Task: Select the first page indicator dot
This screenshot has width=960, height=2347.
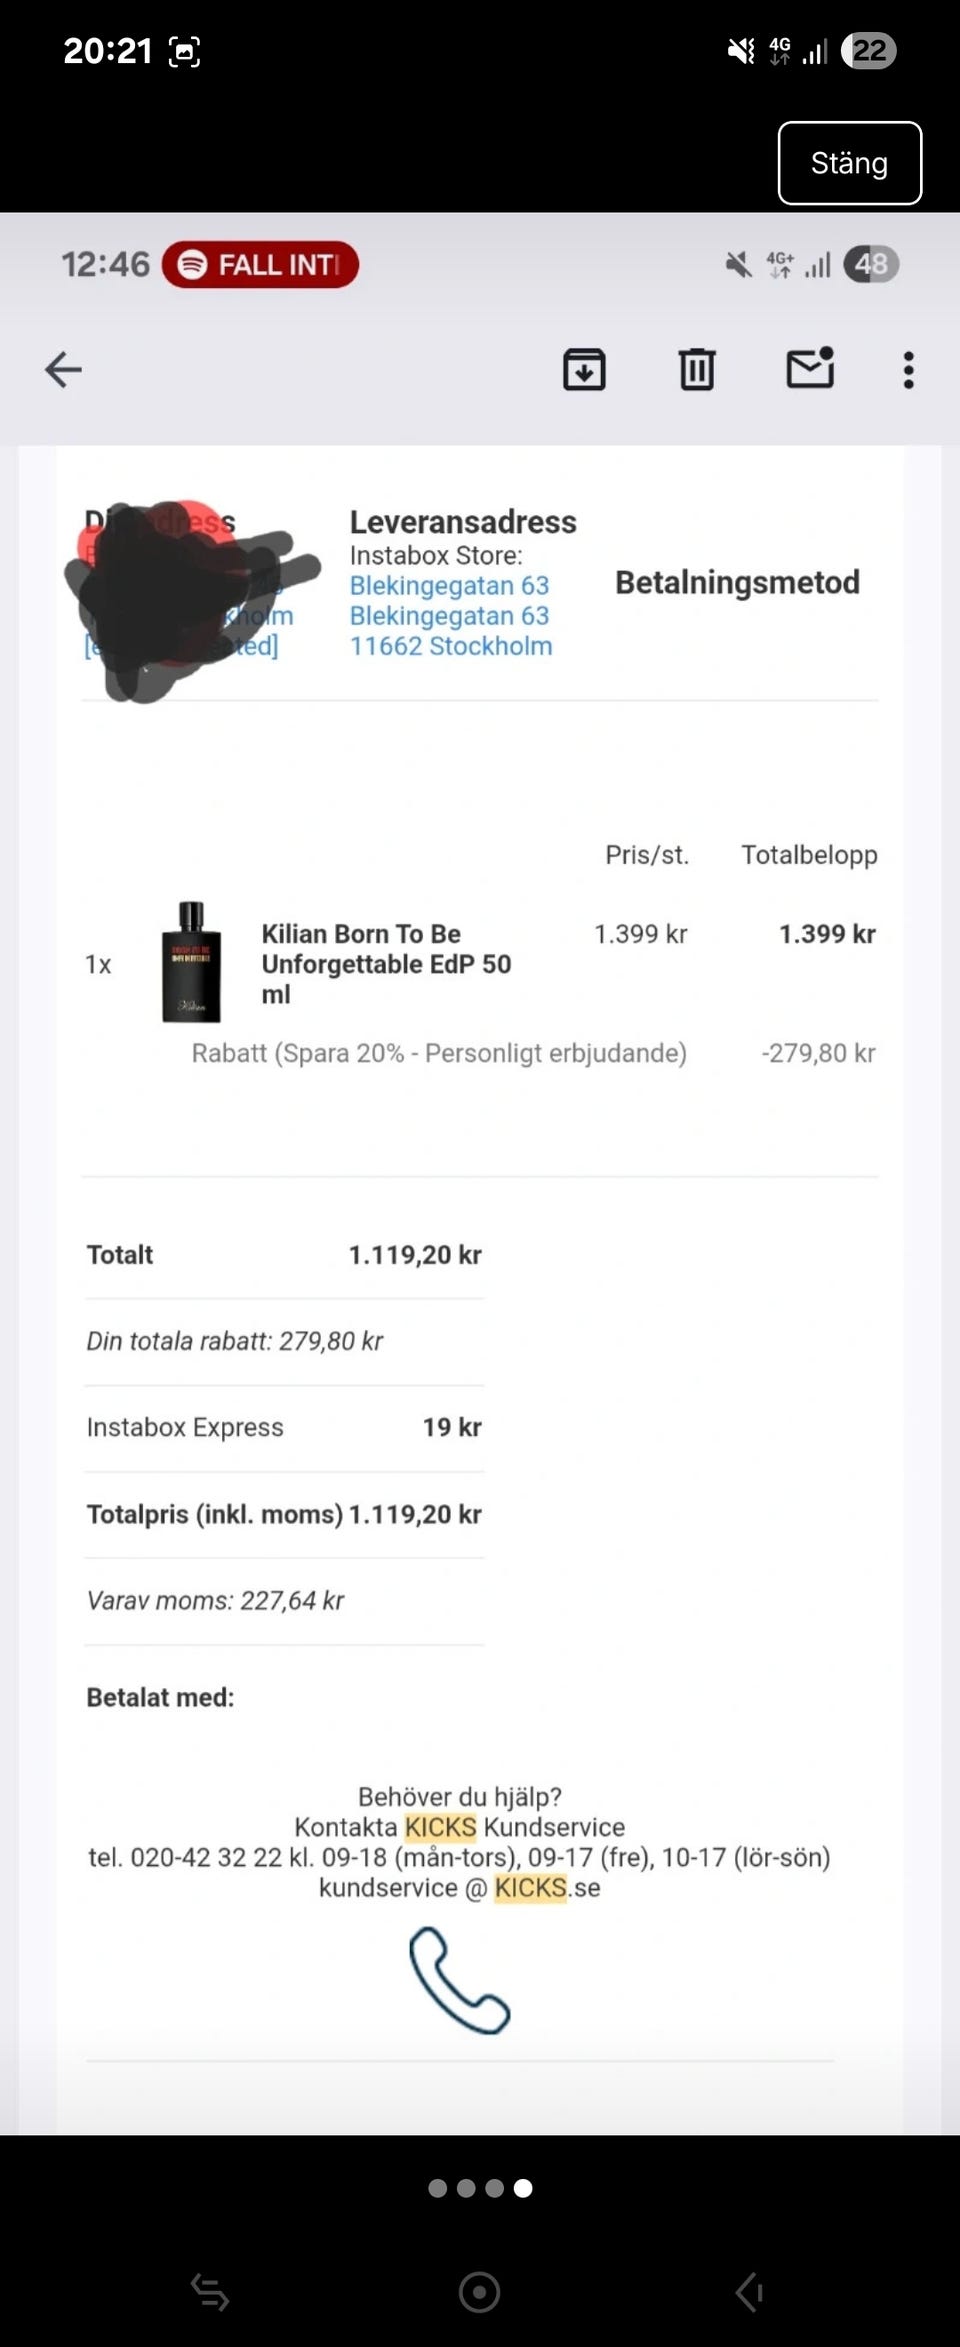Action: click(x=437, y=2188)
